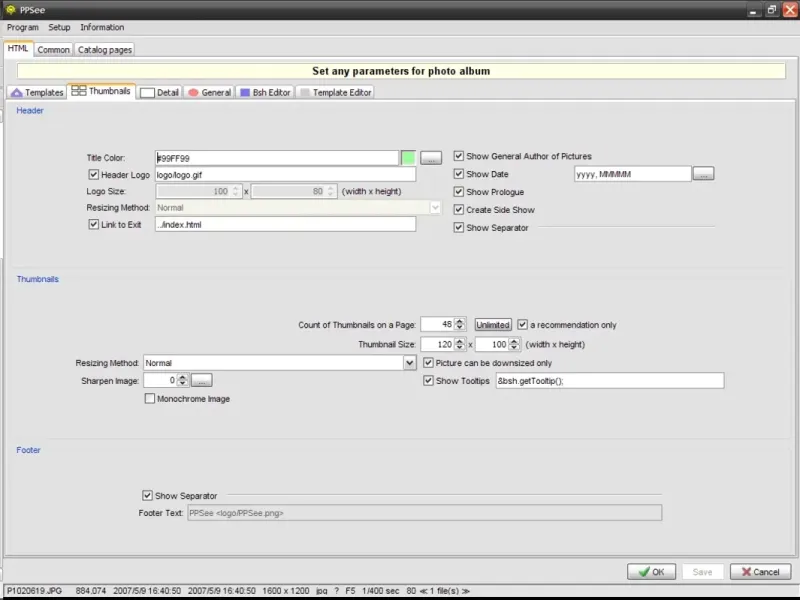Screen dimensions: 800x600
Task: Click the Footer Text field
Action: (424, 513)
